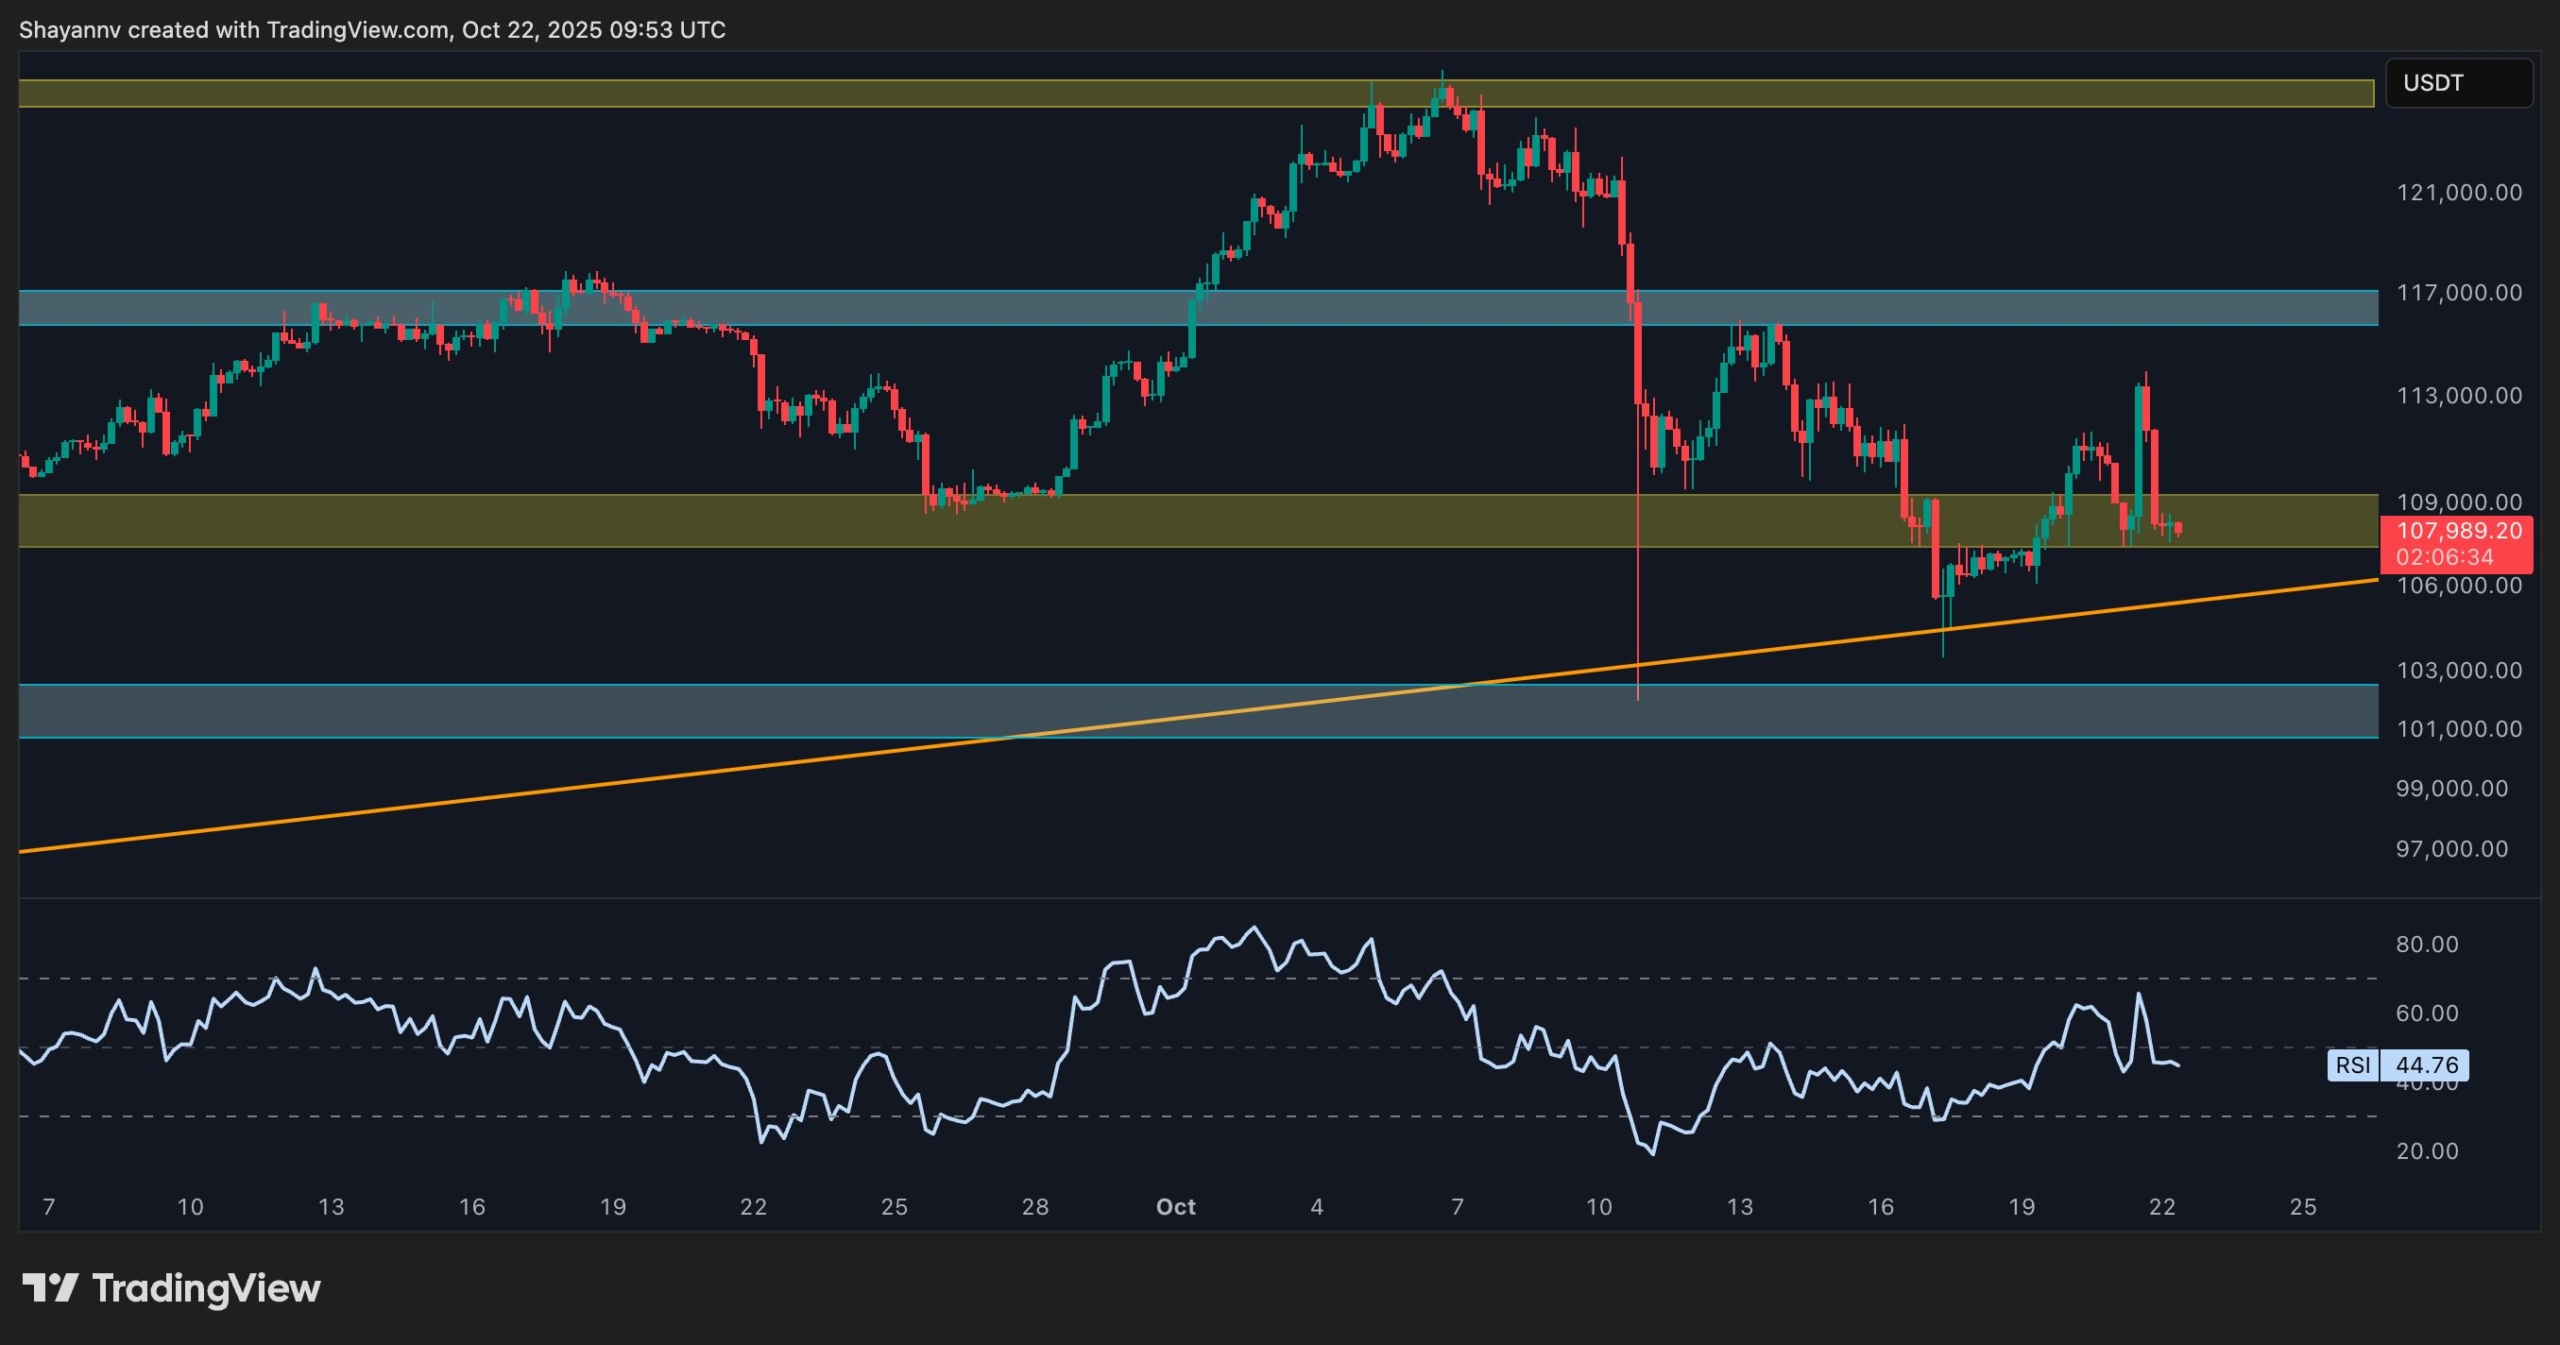The width and height of the screenshot is (2560, 1345).
Task: Click the 97,000.00 price axis label
Action: (x=2451, y=849)
